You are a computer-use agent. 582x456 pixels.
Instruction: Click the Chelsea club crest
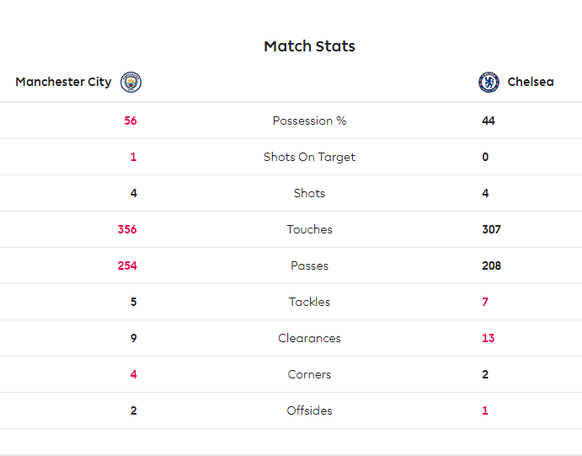[x=488, y=82]
